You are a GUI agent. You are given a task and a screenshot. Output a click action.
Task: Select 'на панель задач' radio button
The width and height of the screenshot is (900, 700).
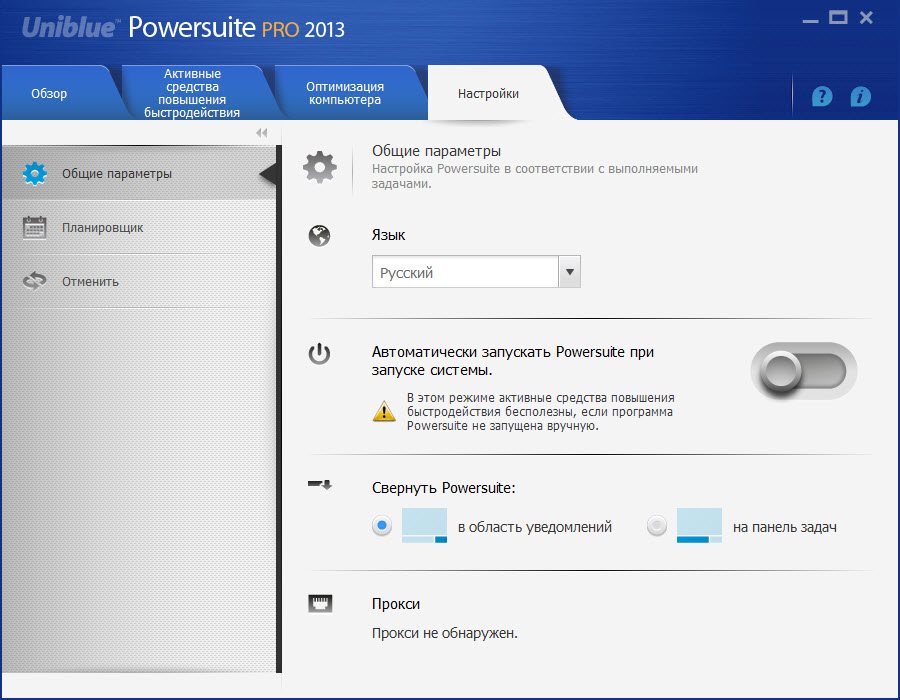(x=657, y=526)
